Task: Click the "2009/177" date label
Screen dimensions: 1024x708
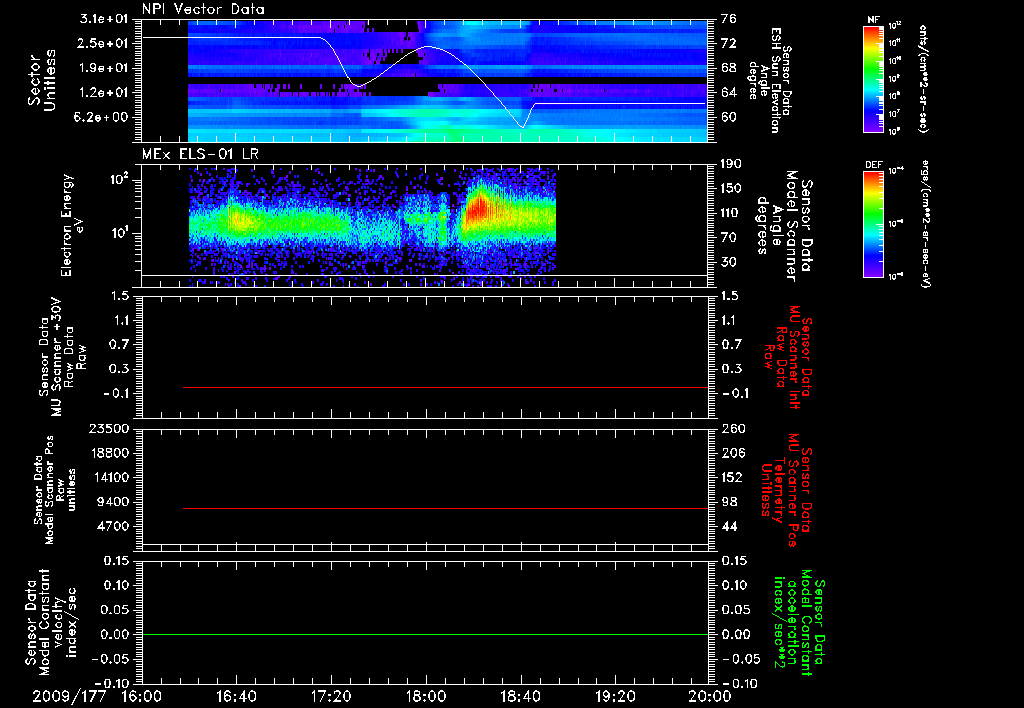Action: pos(69,697)
